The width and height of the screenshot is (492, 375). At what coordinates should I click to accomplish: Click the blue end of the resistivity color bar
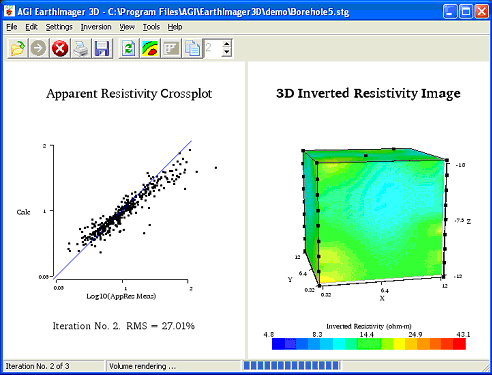pyautogui.click(x=278, y=344)
